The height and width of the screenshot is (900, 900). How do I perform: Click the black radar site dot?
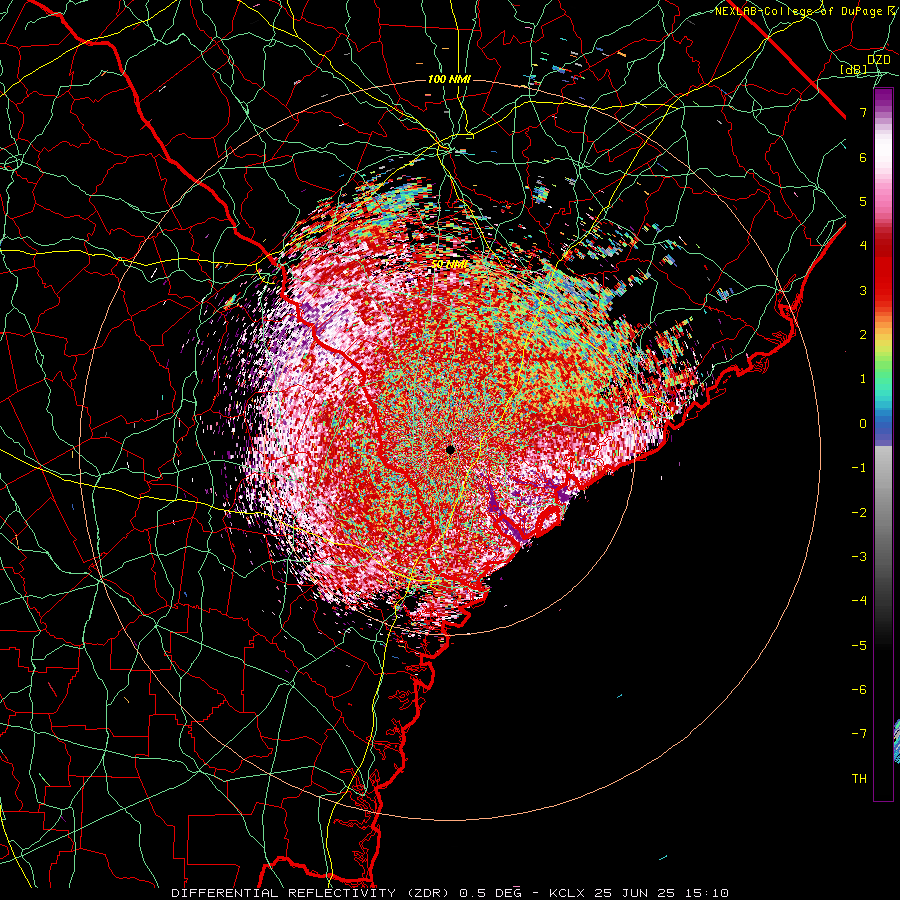[451, 450]
